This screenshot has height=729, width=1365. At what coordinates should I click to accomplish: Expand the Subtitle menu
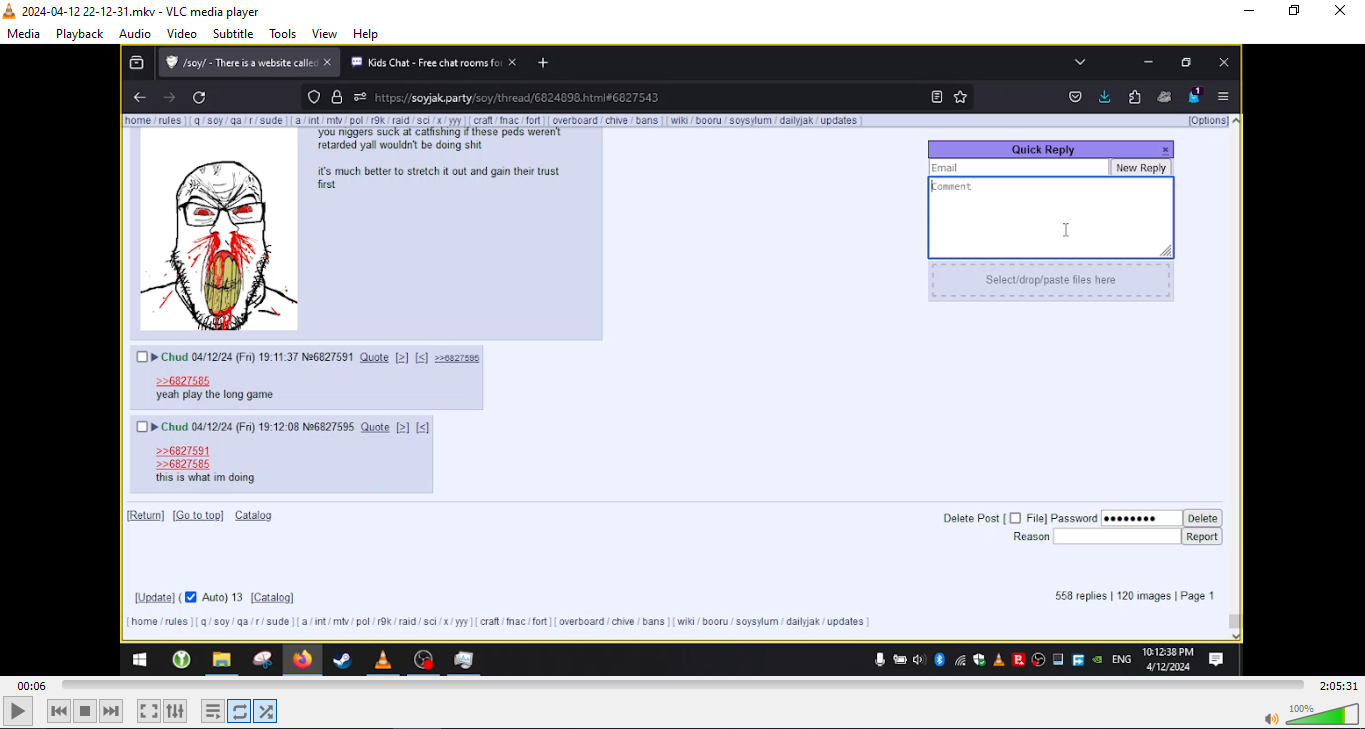pyautogui.click(x=233, y=34)
